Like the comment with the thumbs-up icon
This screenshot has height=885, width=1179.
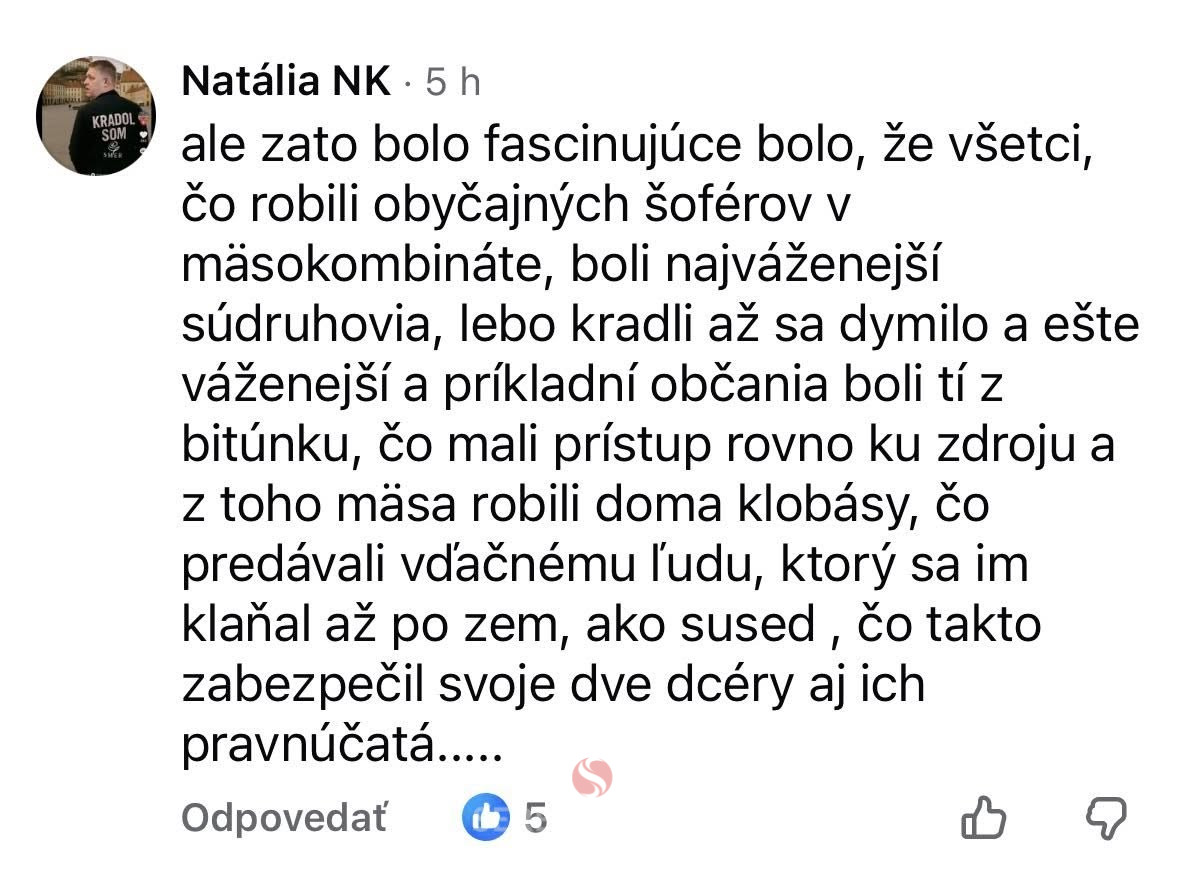point(982,818)
